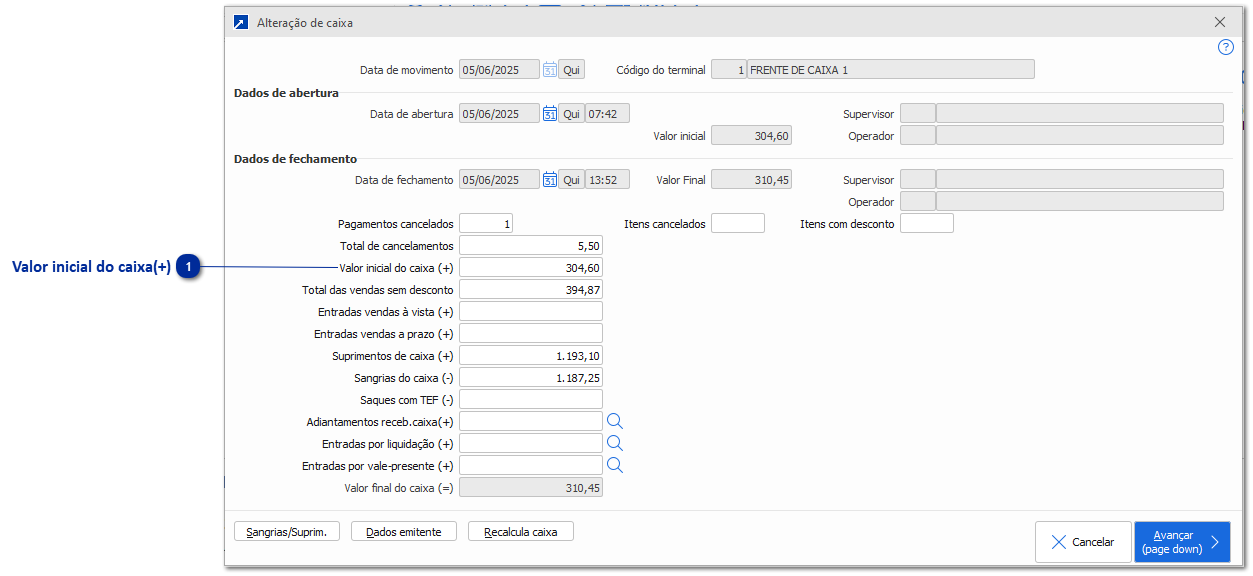Click Sangrias do caixa field
This screenshot has width=1253, height=576.
[531, 378]
